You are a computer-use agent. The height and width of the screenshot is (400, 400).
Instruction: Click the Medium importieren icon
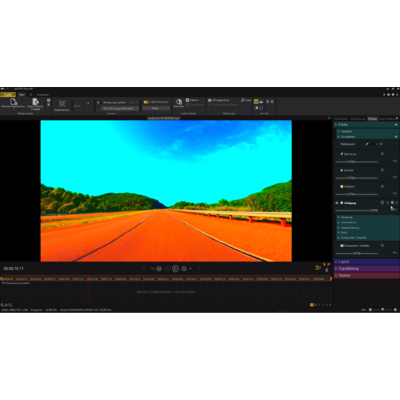pyautogui.click(x=13, y=102)
